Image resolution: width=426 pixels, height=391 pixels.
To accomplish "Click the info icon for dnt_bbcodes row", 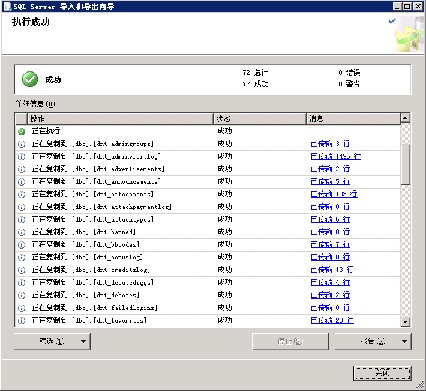I will 22,245.
